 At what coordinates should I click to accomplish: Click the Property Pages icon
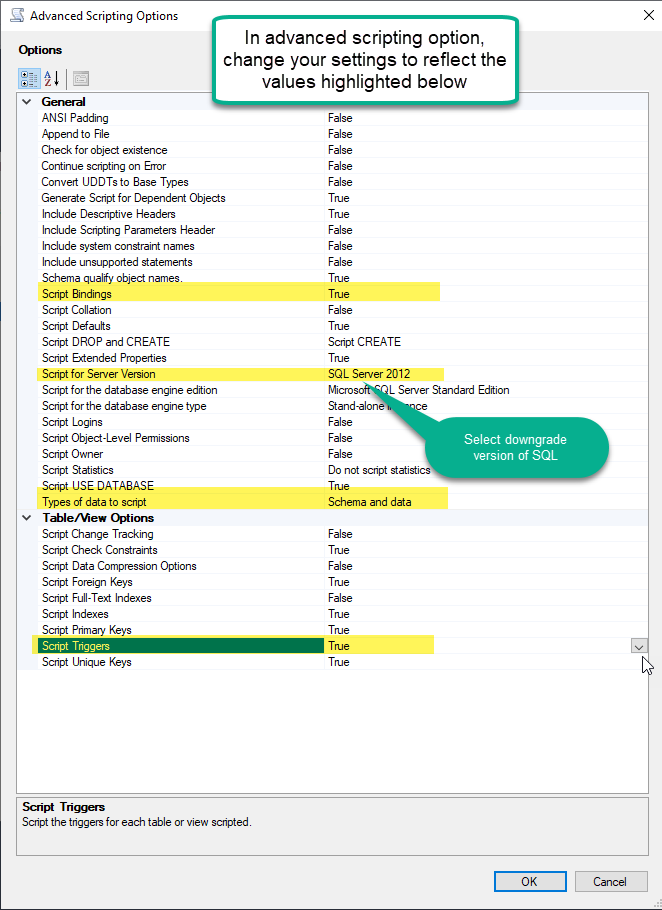80,78
